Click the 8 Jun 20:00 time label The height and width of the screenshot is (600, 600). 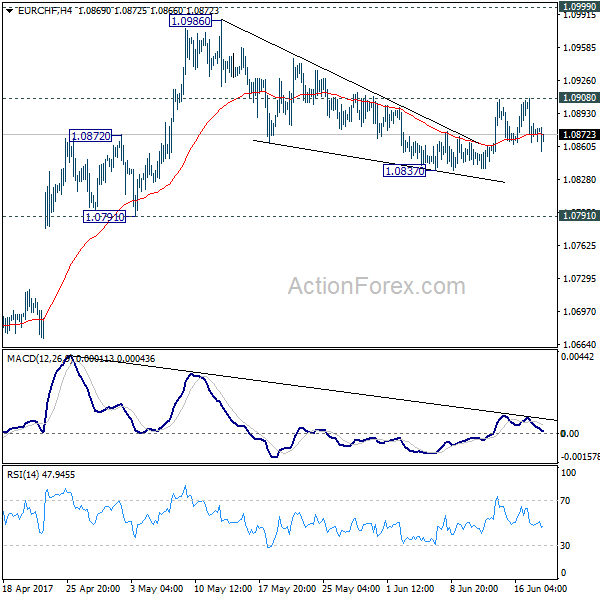pos(474,588)
